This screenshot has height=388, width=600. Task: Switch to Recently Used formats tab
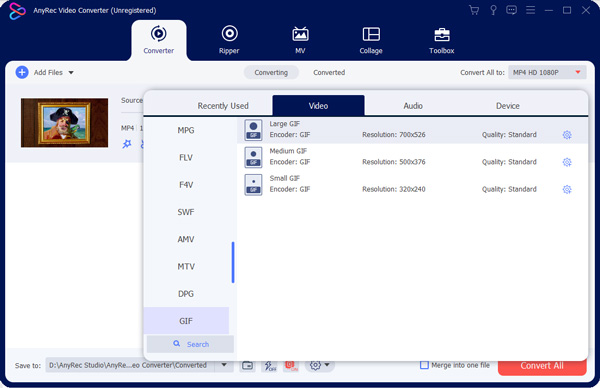click(x=223, y=106)
